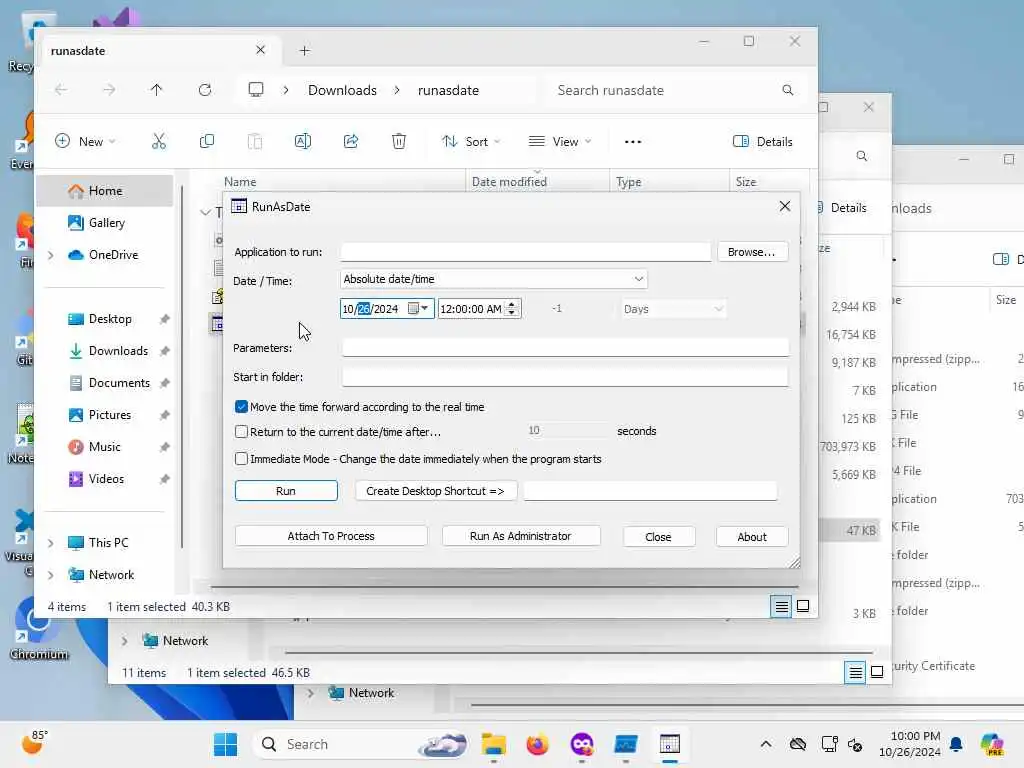Click the search magnifier in runasdate window
The width and height of the screenshot is (1024, 768).
coord(788,90)
